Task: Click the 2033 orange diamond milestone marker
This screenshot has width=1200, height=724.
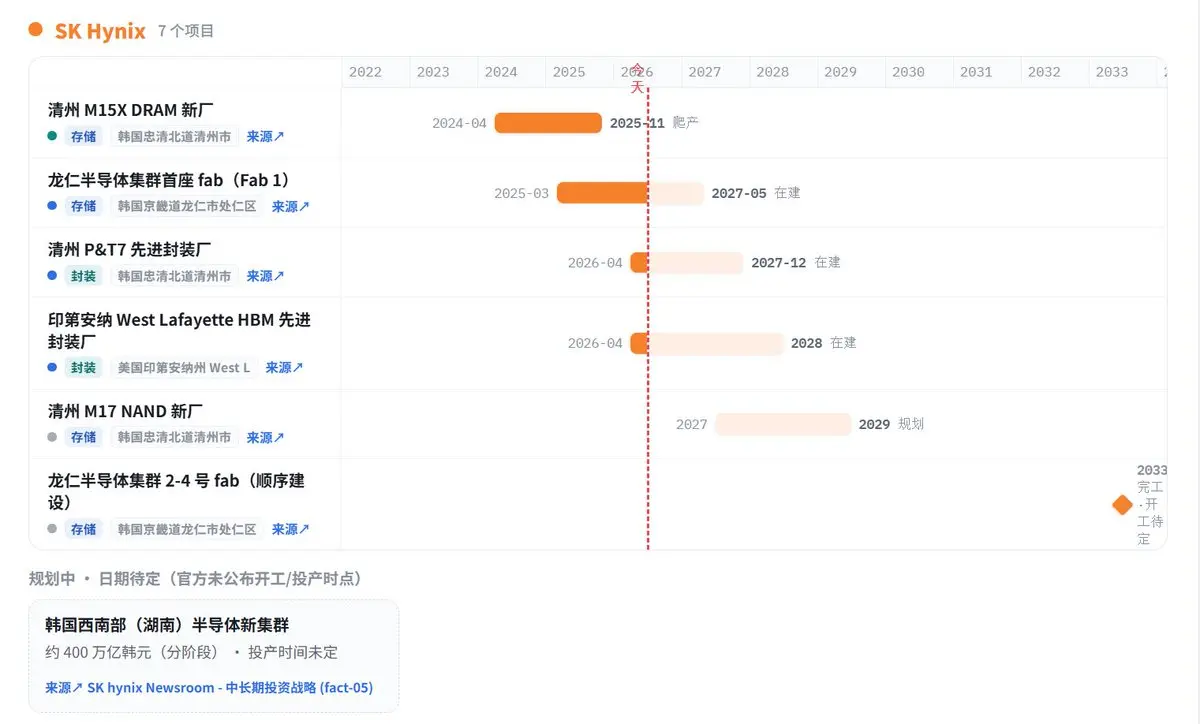Action: (1122, 505)
